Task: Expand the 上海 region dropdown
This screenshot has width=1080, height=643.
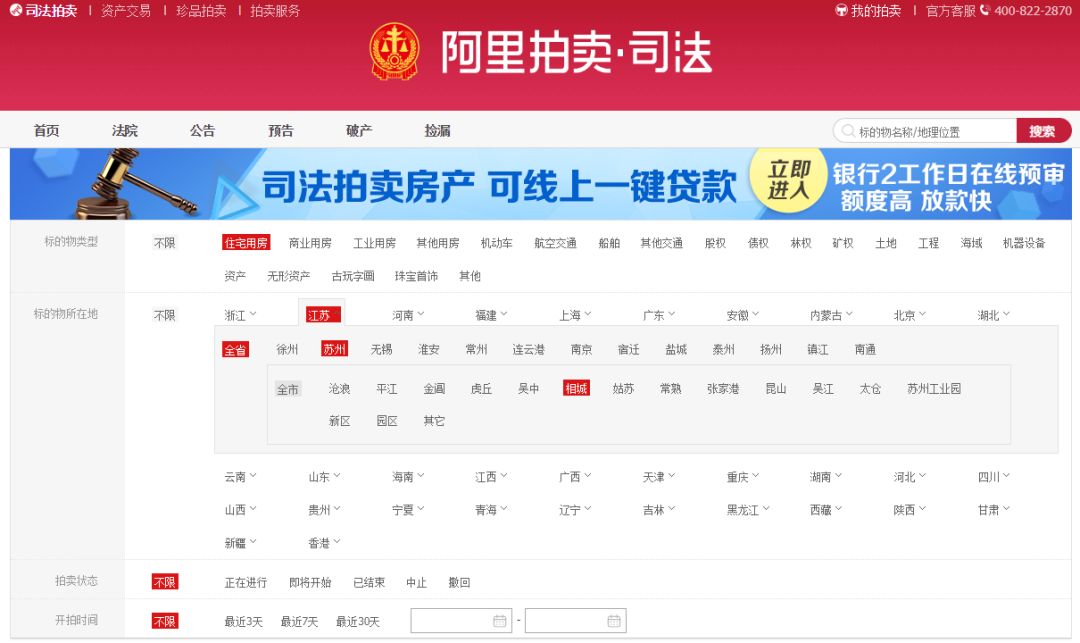Action: [573, 313]
